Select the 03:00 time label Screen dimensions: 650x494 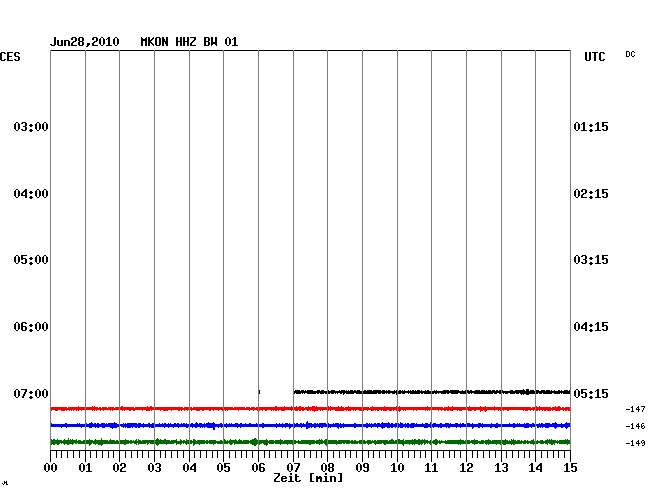click(x=31, y=126)
